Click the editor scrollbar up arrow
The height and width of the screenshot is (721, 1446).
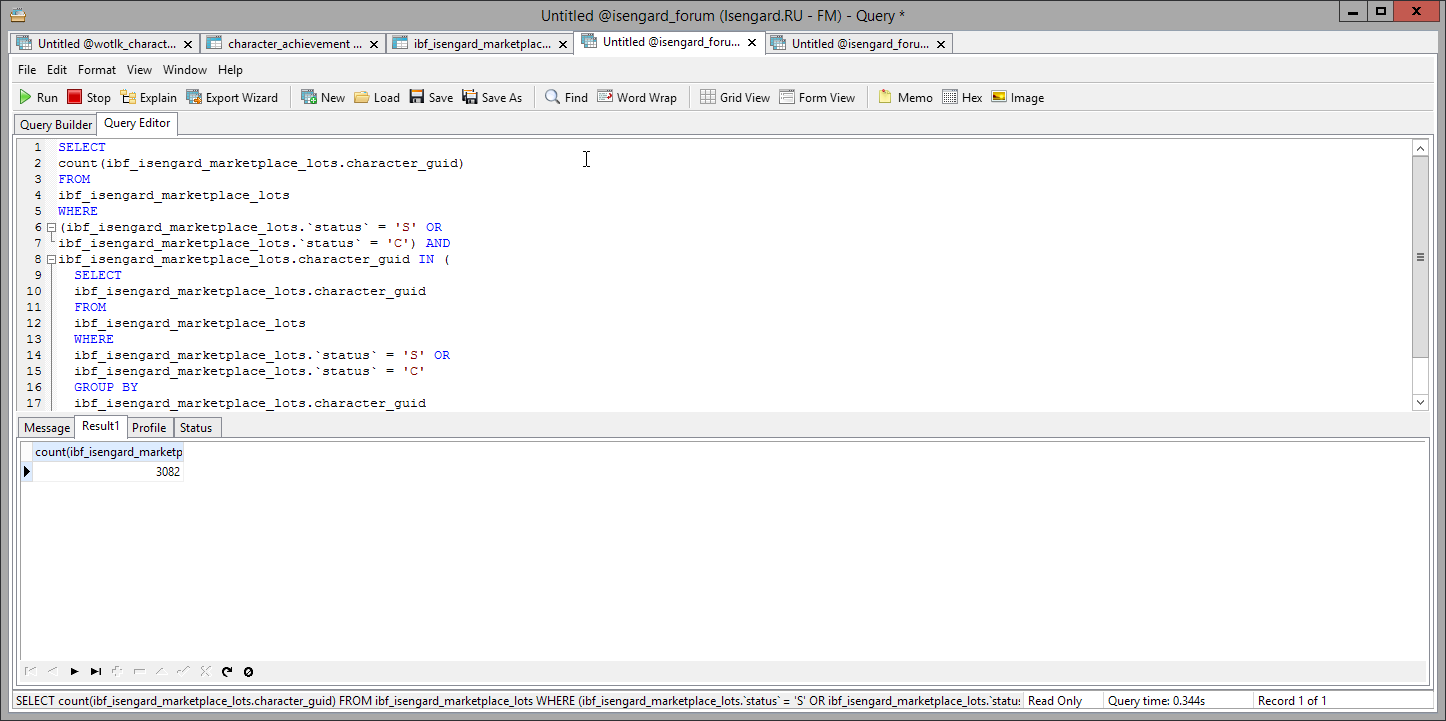1420,147
